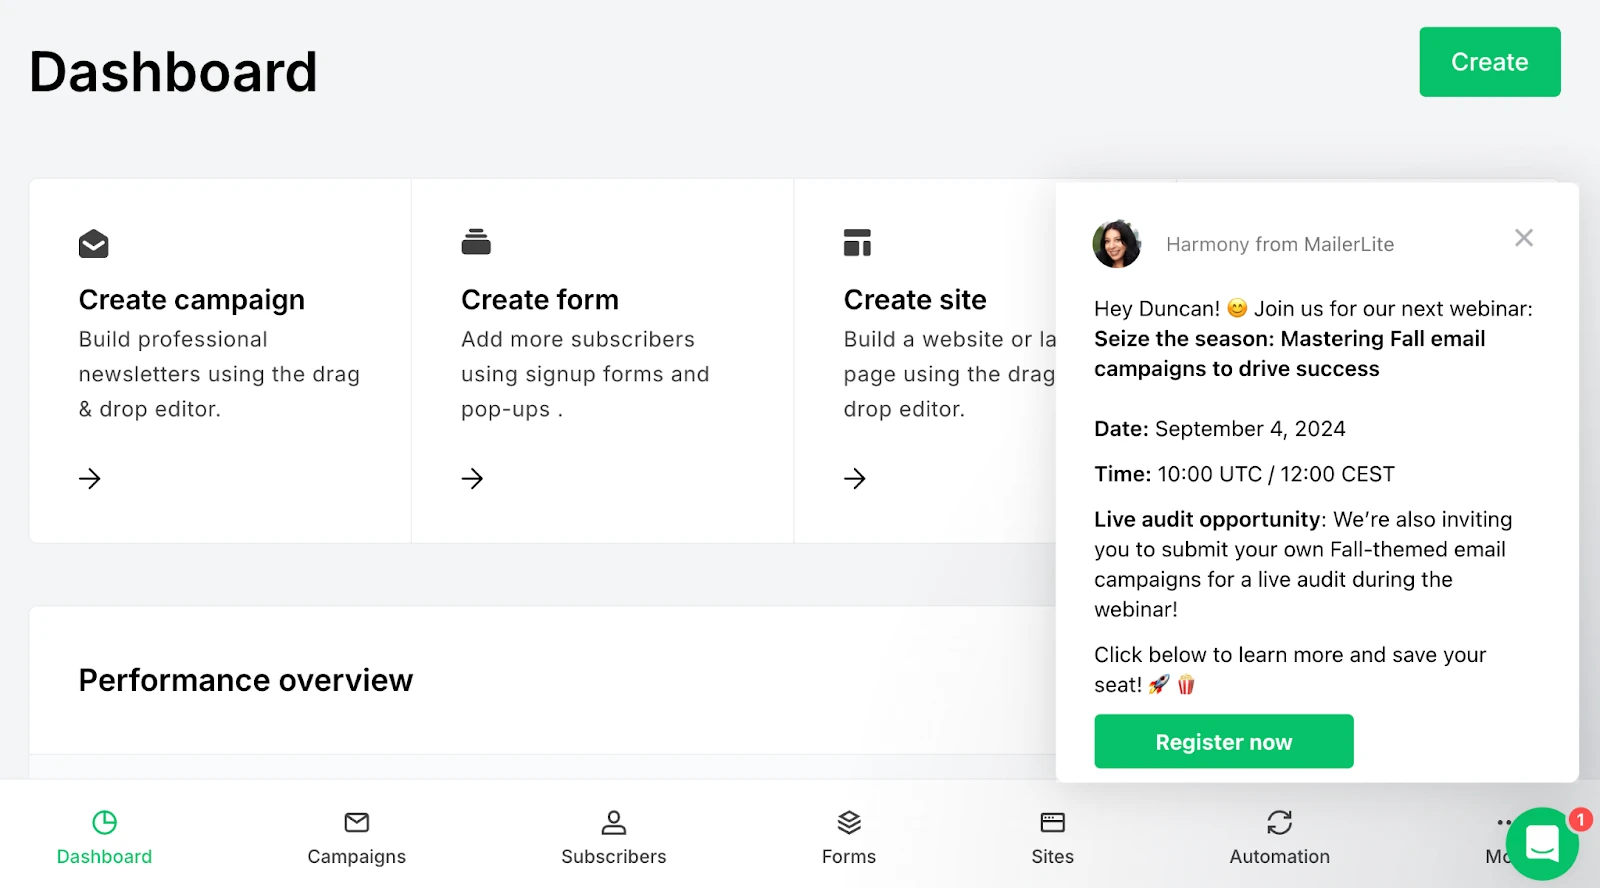1600x888 pixels.
Task: Click the Register now button
Action: point(1223,742)
